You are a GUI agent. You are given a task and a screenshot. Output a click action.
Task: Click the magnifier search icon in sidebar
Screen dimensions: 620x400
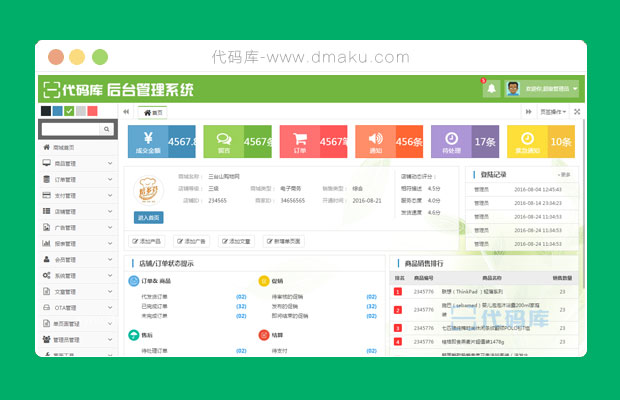click(x=106, y=129)
